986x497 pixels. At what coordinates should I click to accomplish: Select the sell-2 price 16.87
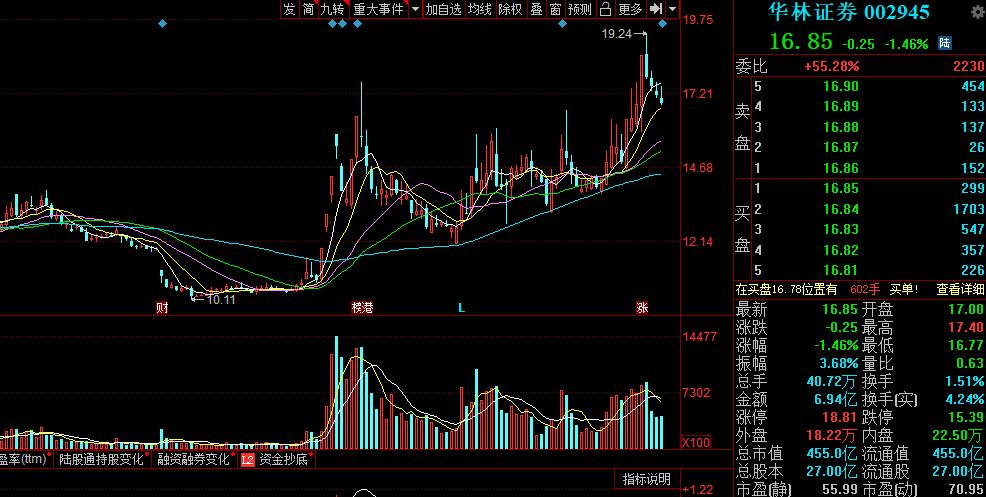(841, 147)
